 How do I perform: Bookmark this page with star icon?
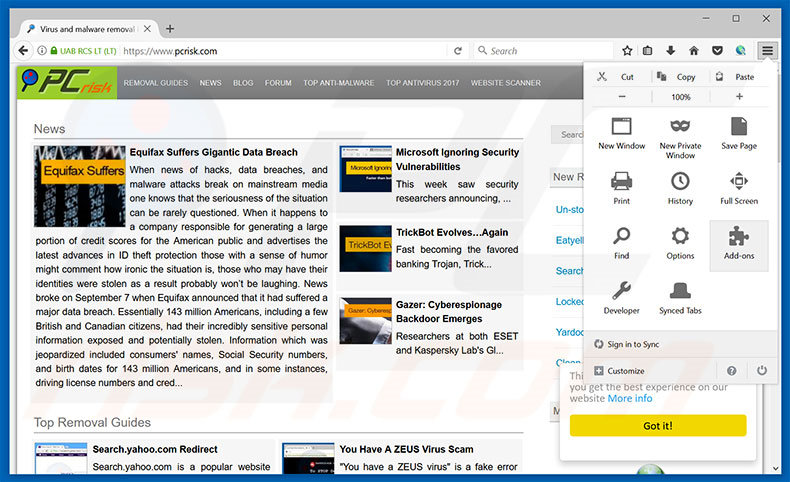(x=627, y=50)
